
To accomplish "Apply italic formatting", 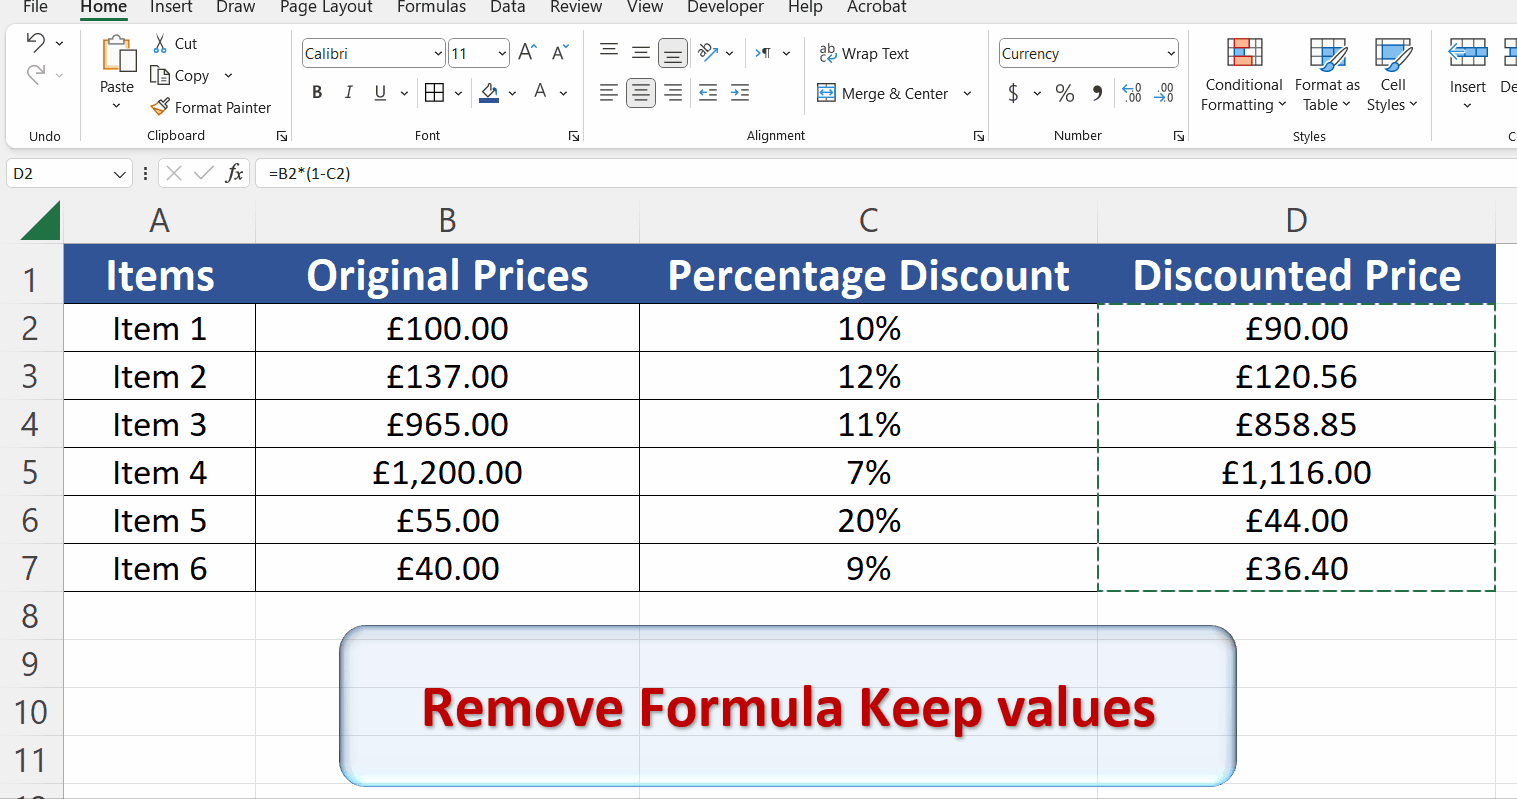I will 348,92.
